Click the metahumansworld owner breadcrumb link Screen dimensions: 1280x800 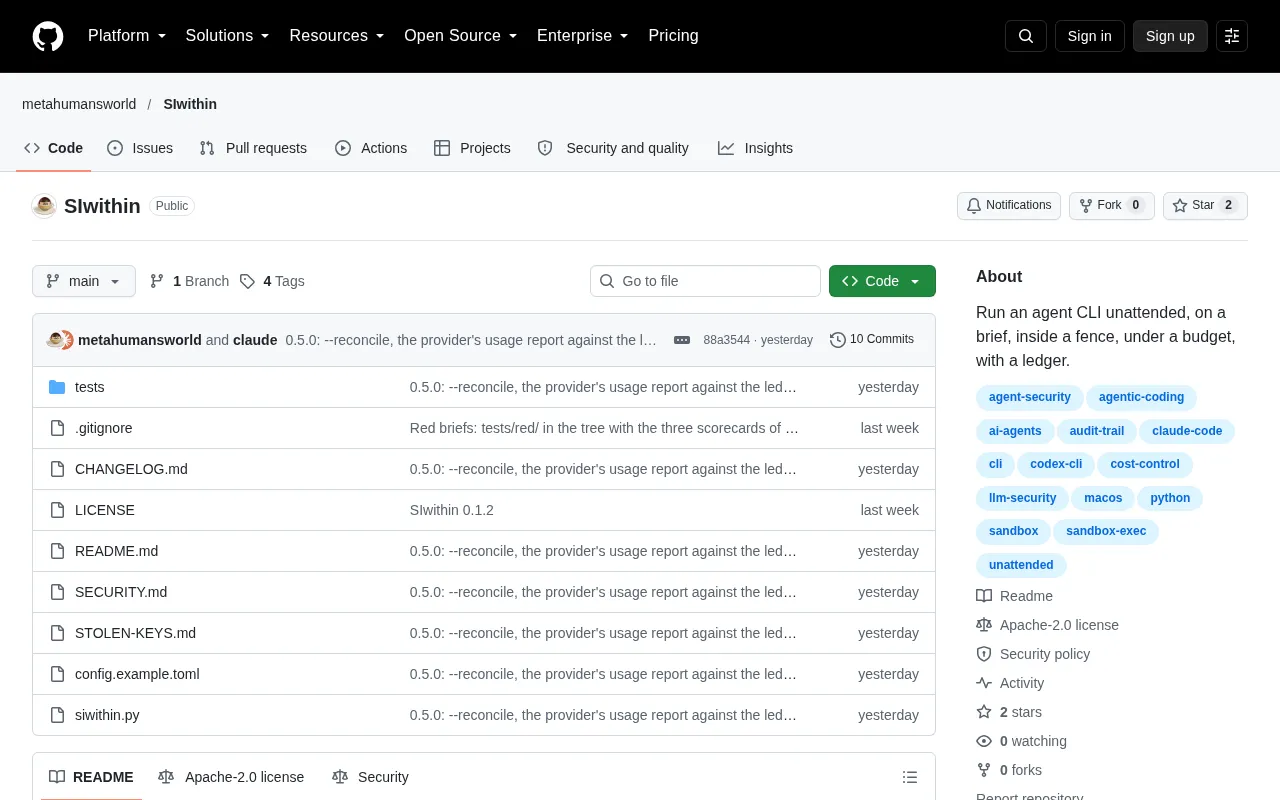click(x=79, y=104)
